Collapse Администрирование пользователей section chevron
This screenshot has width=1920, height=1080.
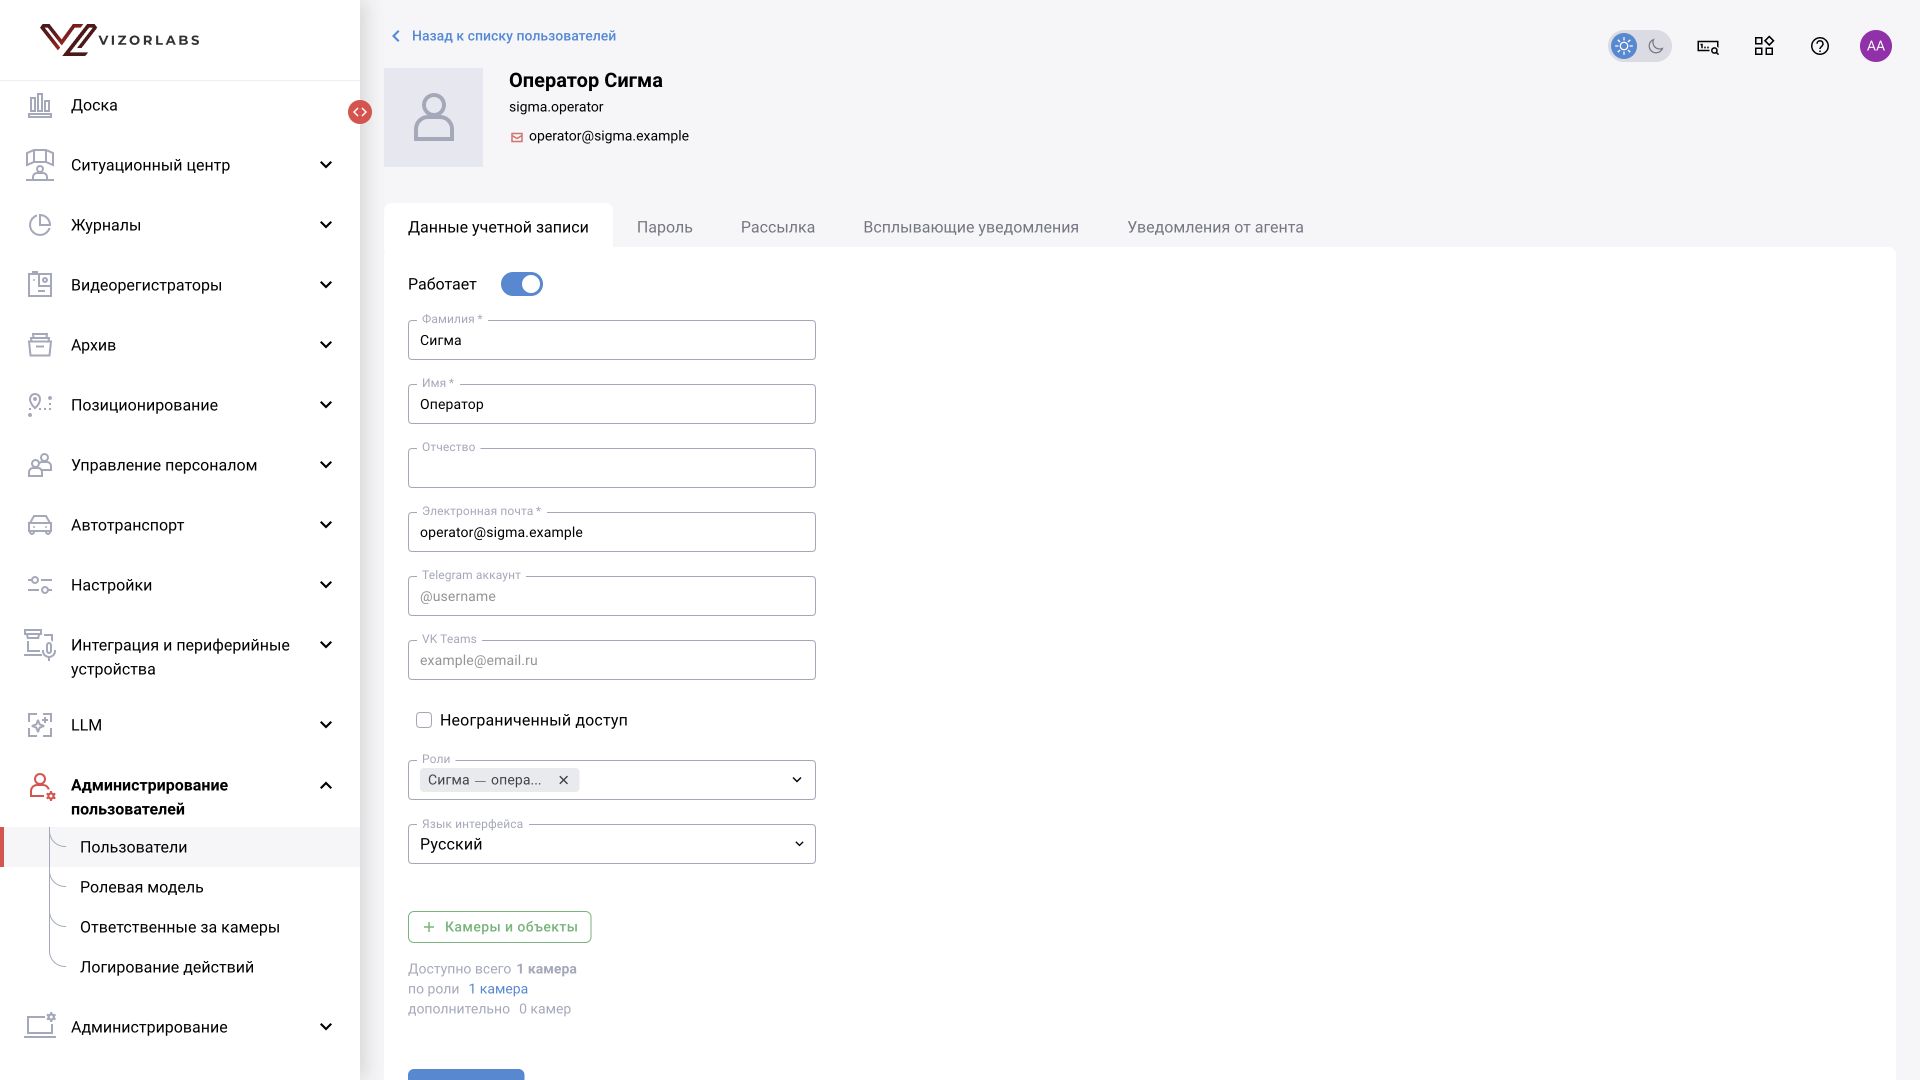pyautogui.click(x=326, y=785)
